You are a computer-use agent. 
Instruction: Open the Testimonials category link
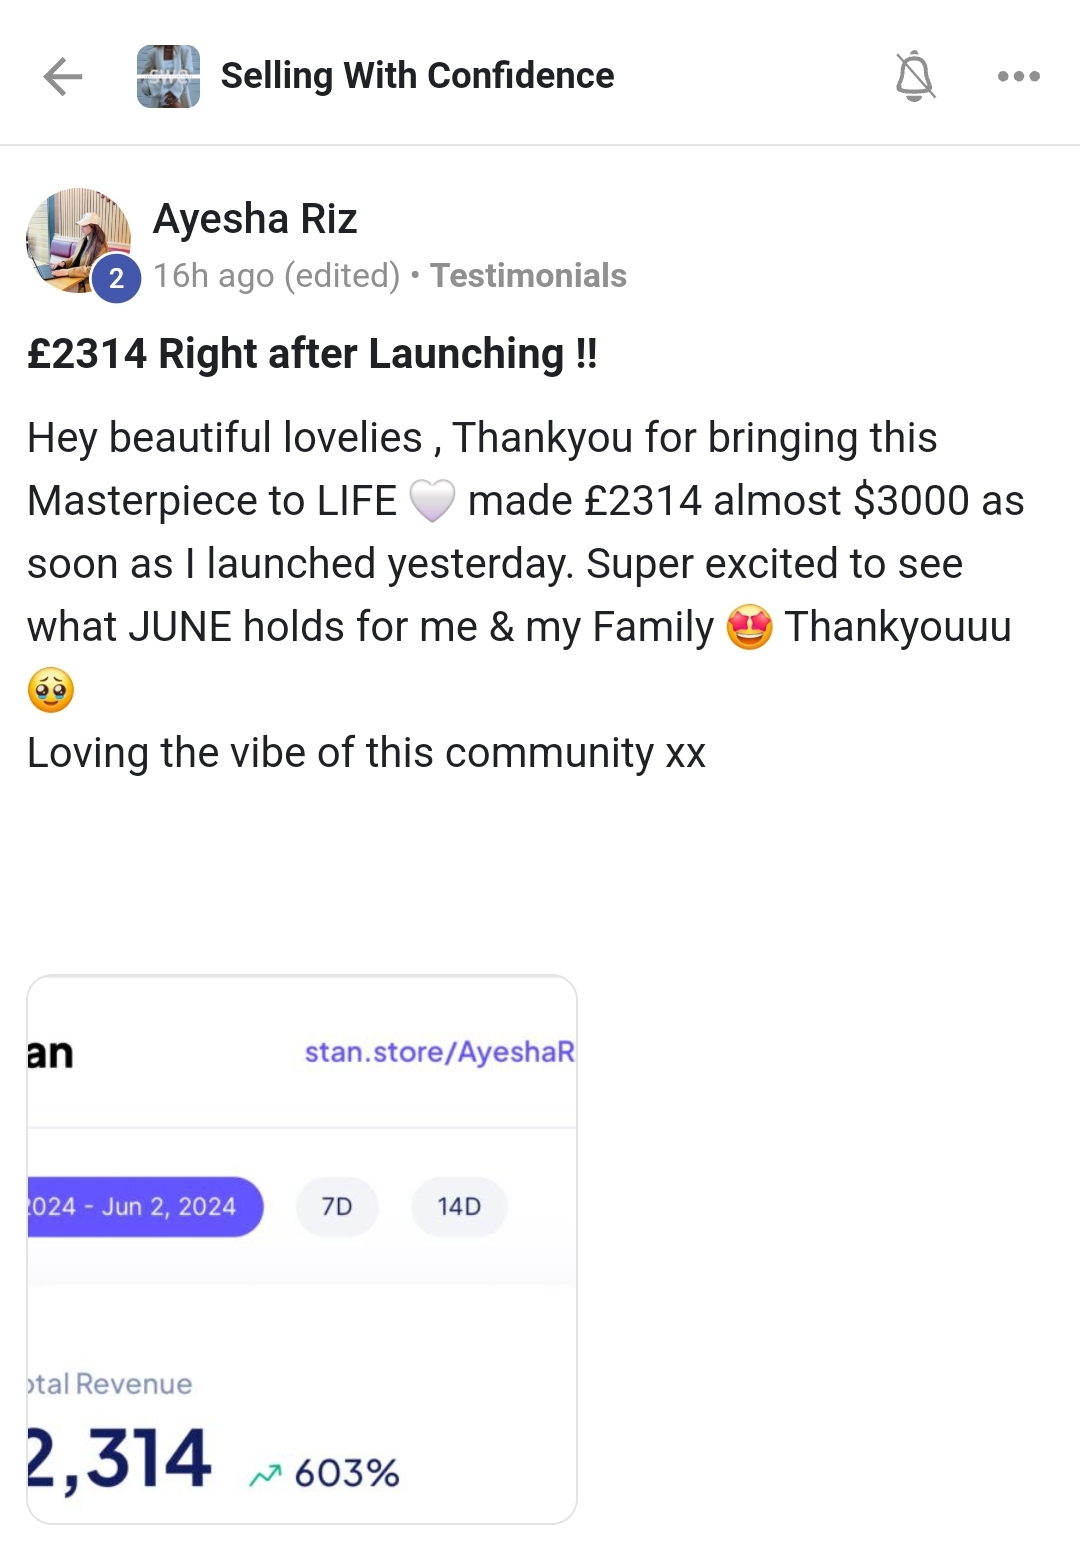click(528, 276)
